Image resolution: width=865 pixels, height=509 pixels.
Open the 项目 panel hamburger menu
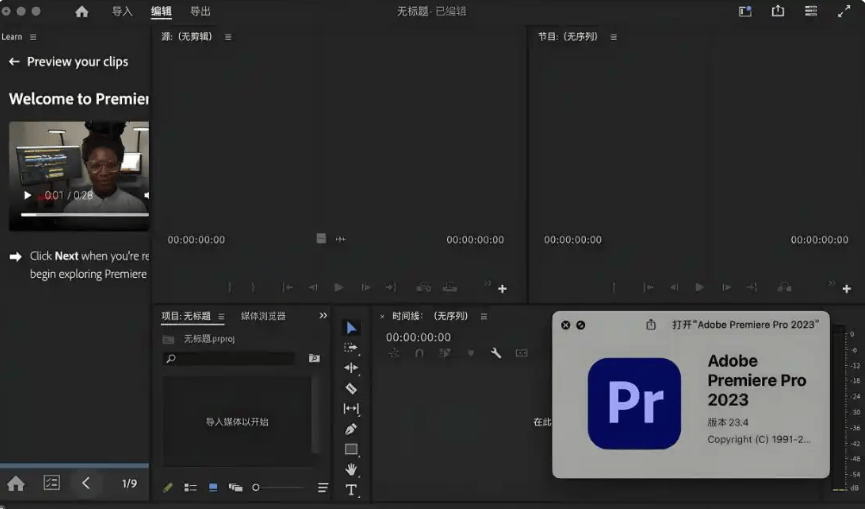click(221, 317)
